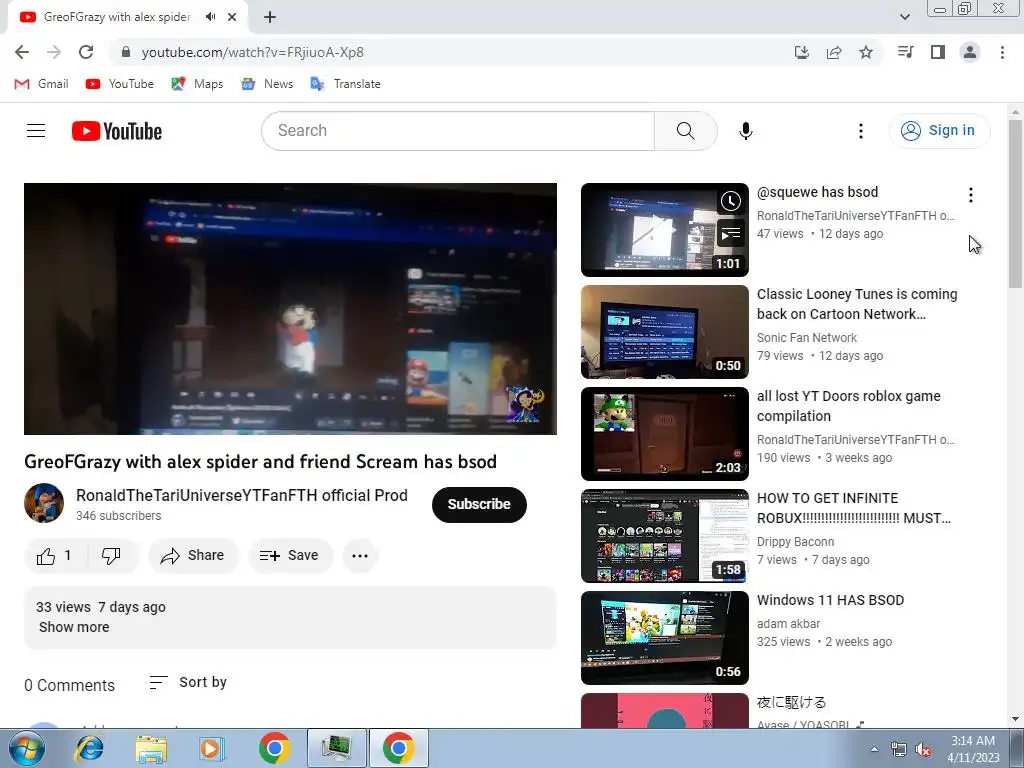Click the muted volume tray icon

(x=923, y=750)
